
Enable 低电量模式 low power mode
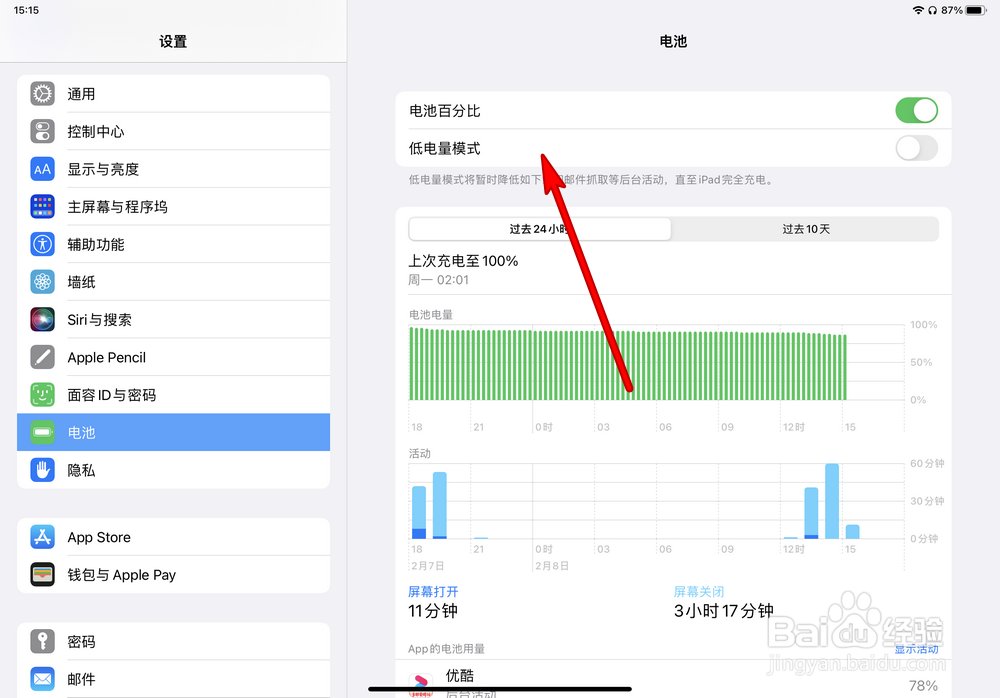pyautogui.click(x=916, y=148)
